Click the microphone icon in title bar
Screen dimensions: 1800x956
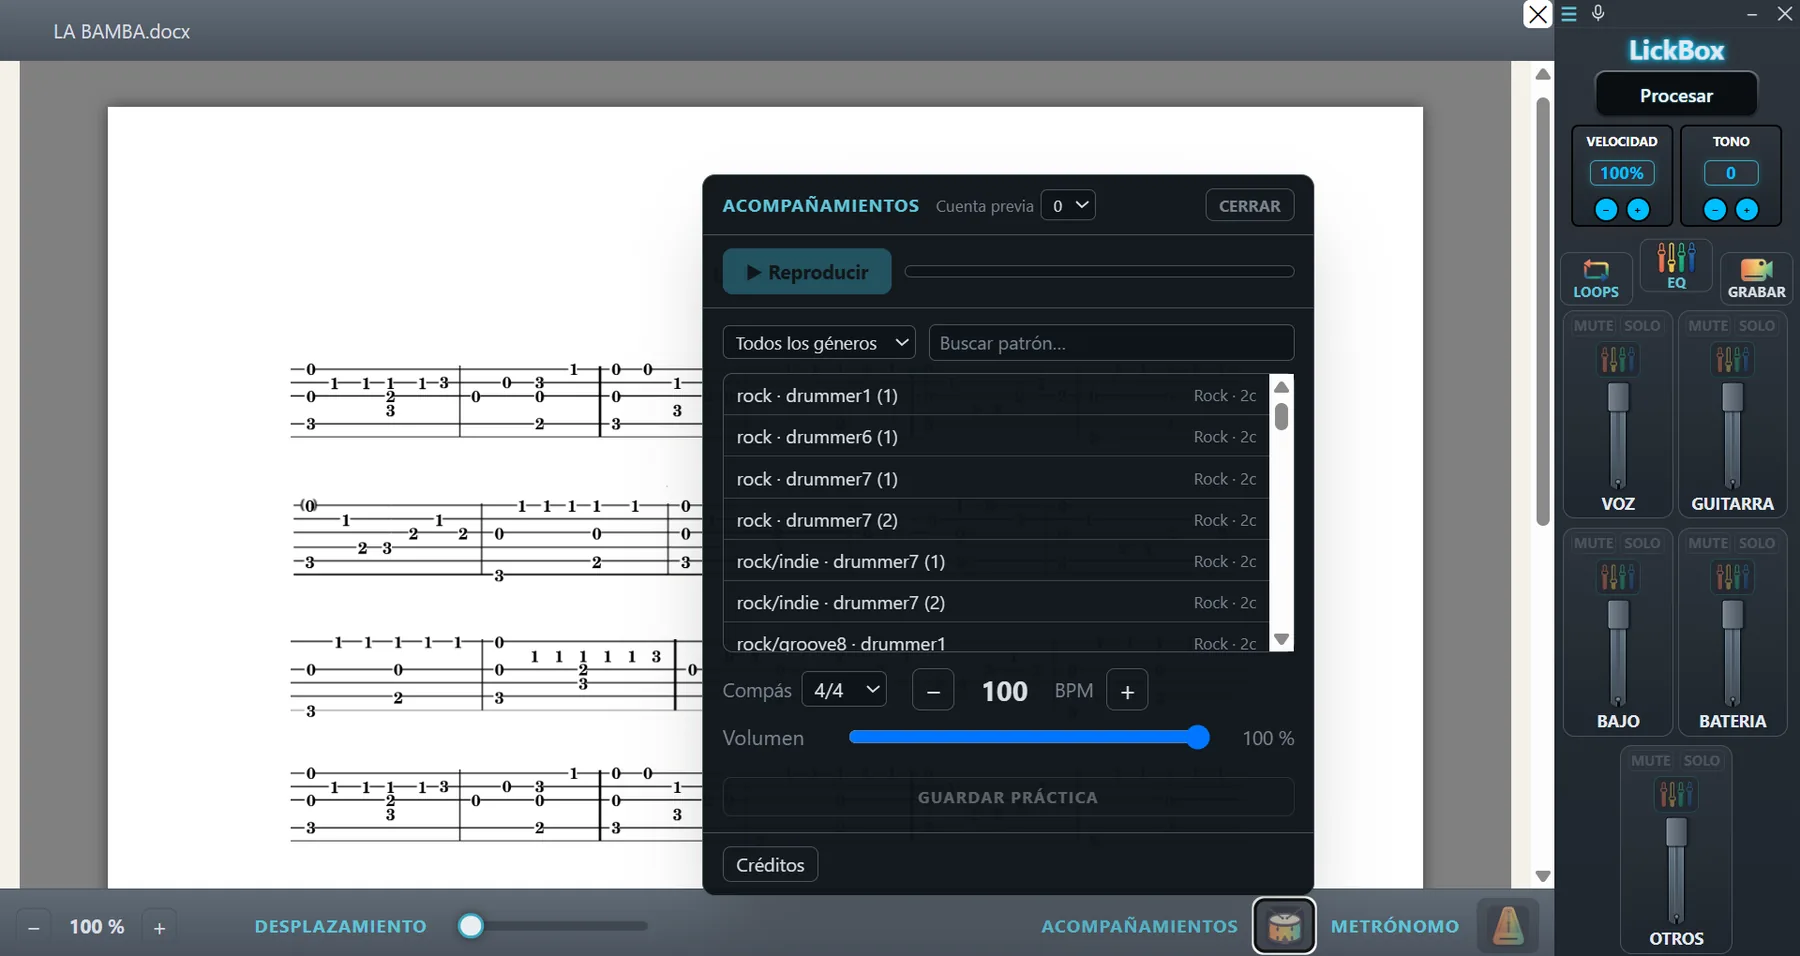pos(1598,13)
